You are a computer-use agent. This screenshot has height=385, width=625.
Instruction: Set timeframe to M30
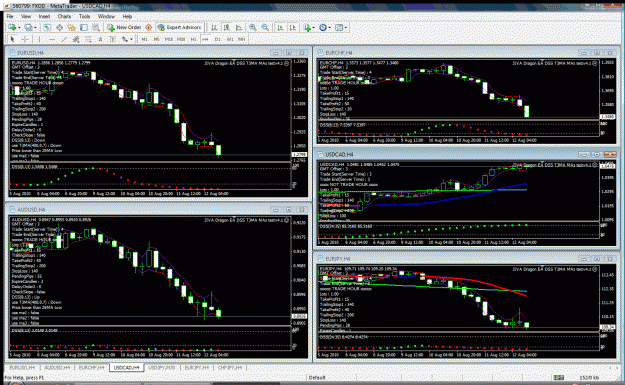coord(181,39)
